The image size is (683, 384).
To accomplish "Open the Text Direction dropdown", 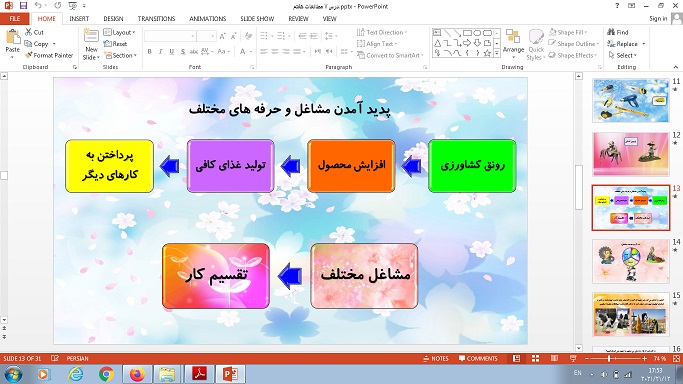I will click(x=382, y=32).
